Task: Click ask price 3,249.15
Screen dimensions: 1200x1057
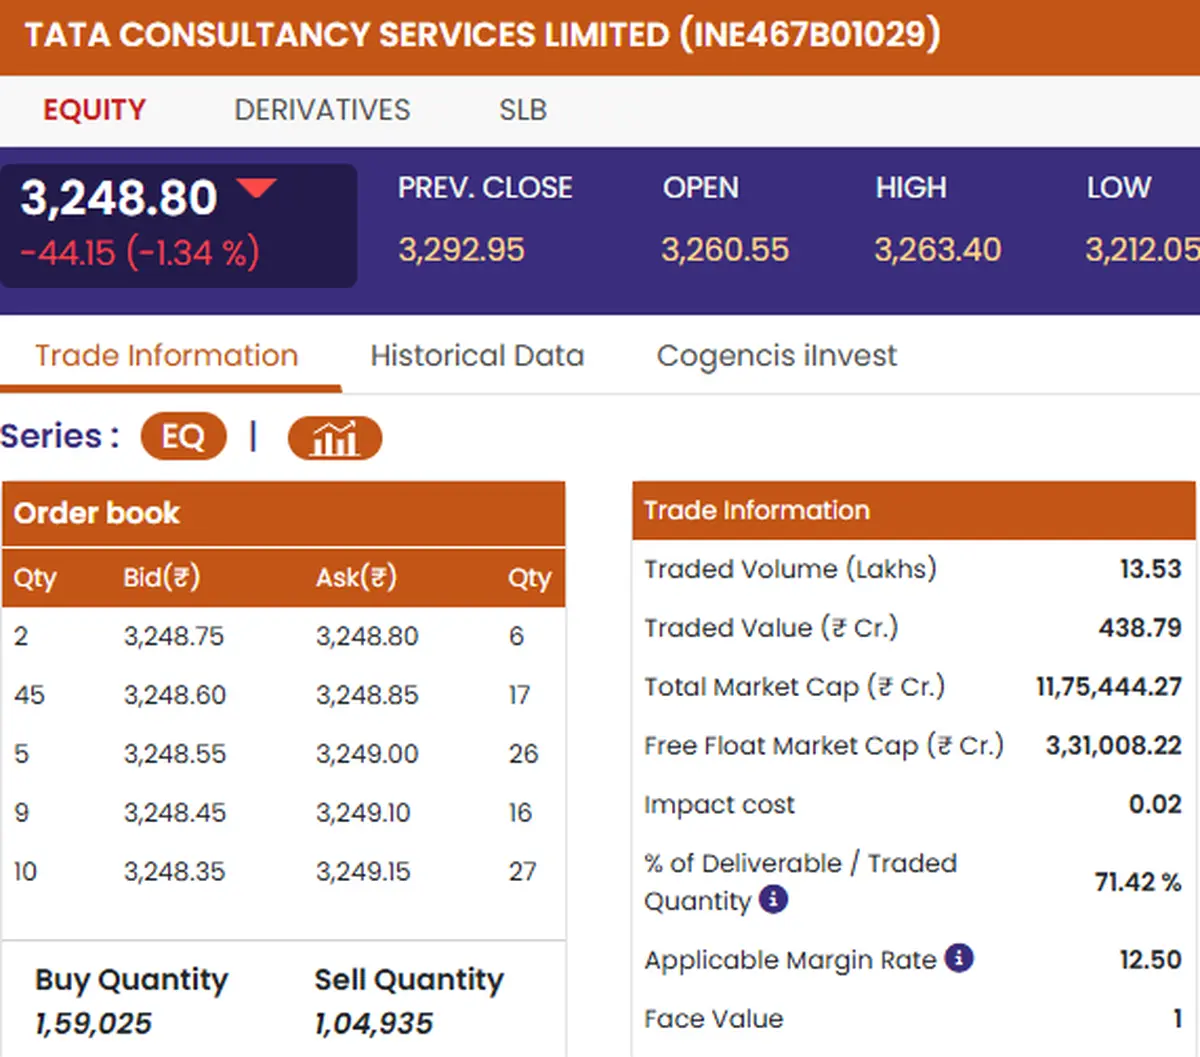Action: coord(363,872)
